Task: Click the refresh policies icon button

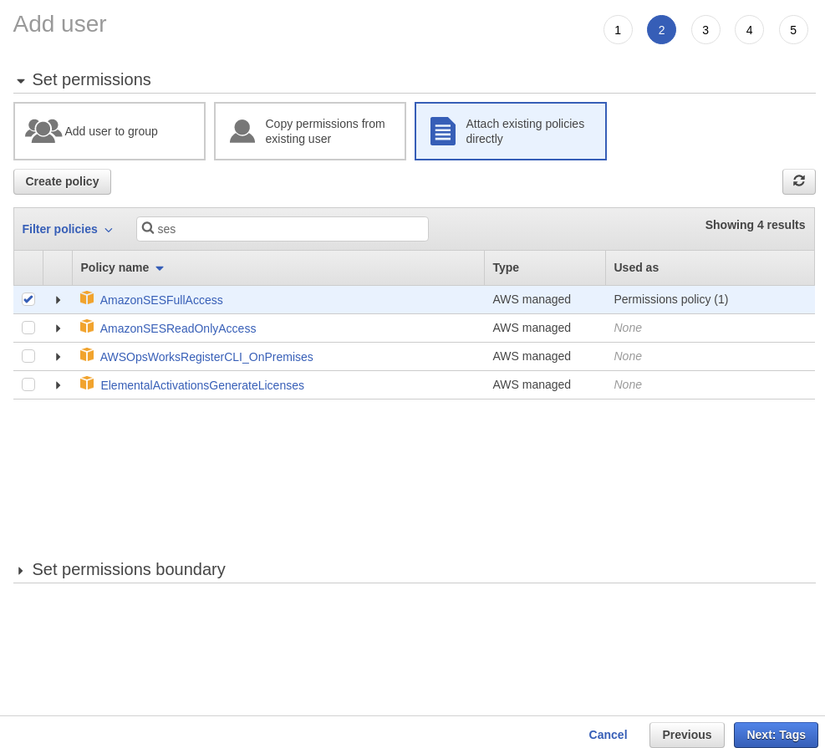Action: (x=798, y=181)
